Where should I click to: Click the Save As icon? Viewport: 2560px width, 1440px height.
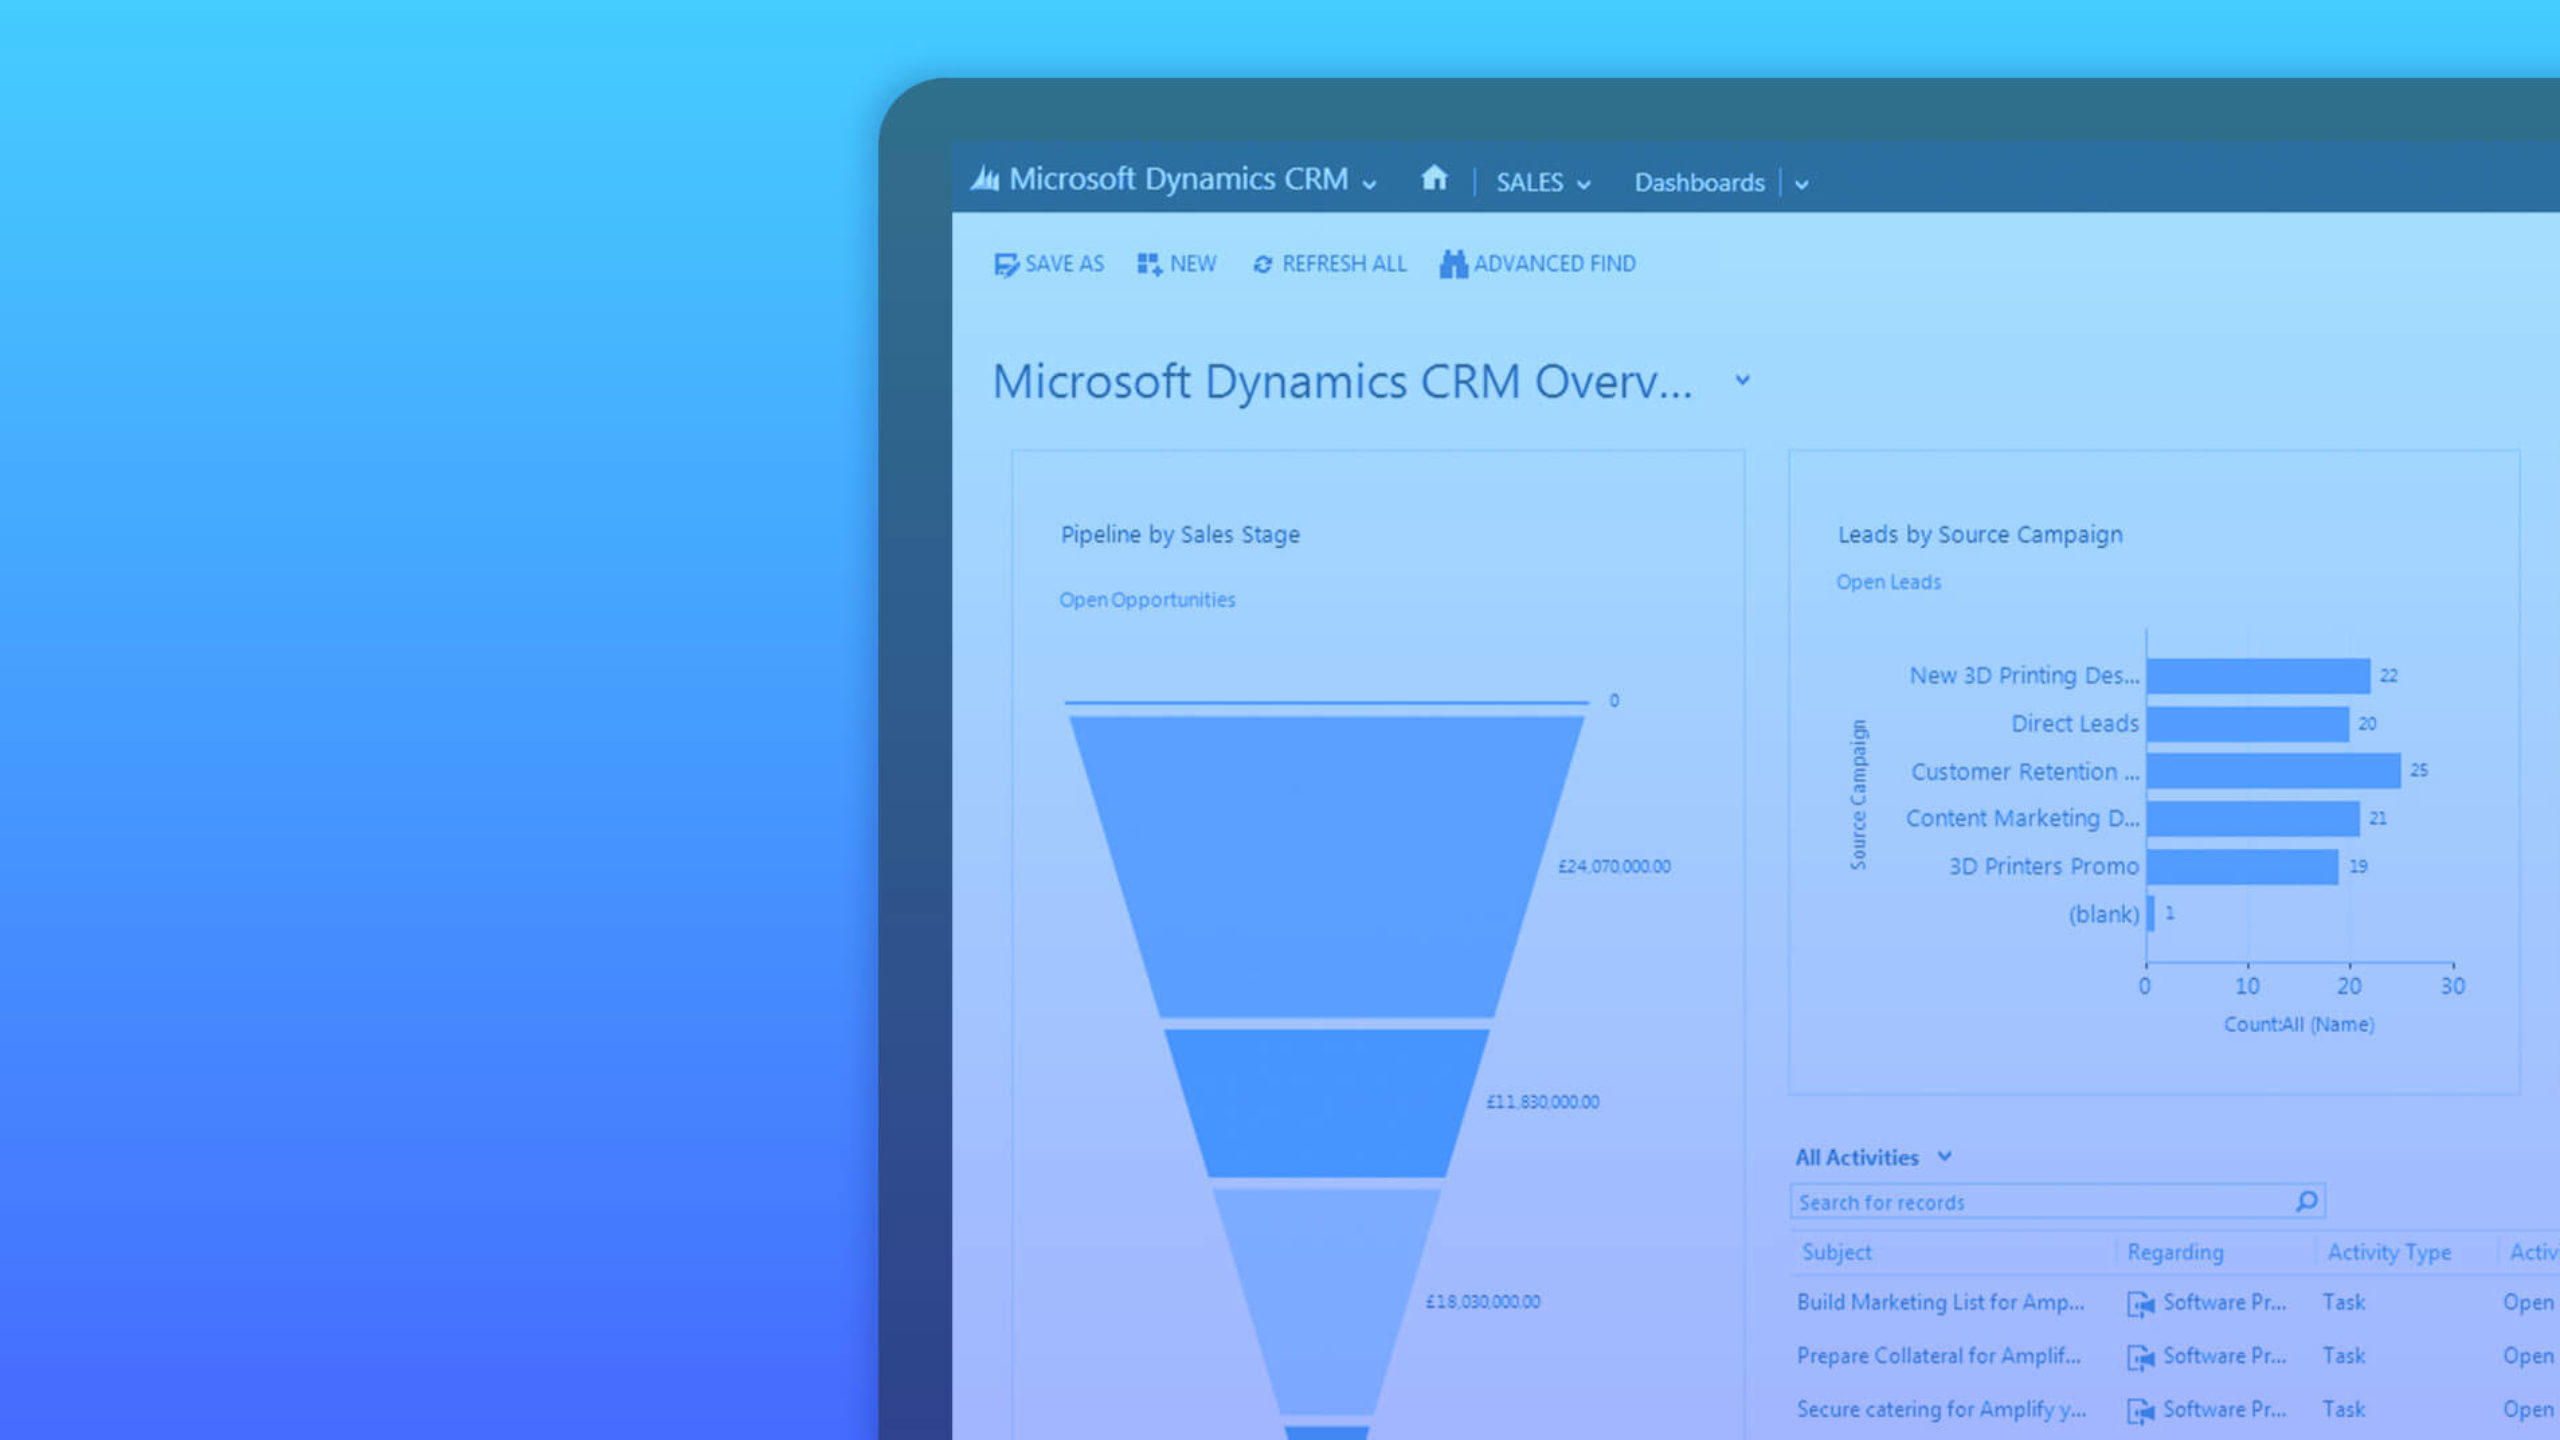point(1006,264)
